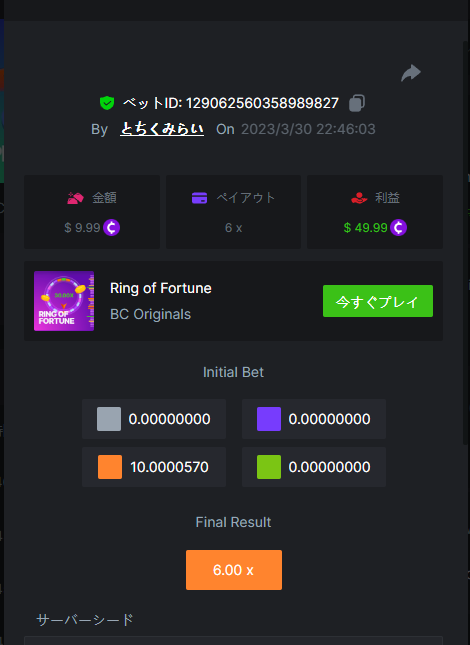Click the bet ID number text

tap(262, 103)
